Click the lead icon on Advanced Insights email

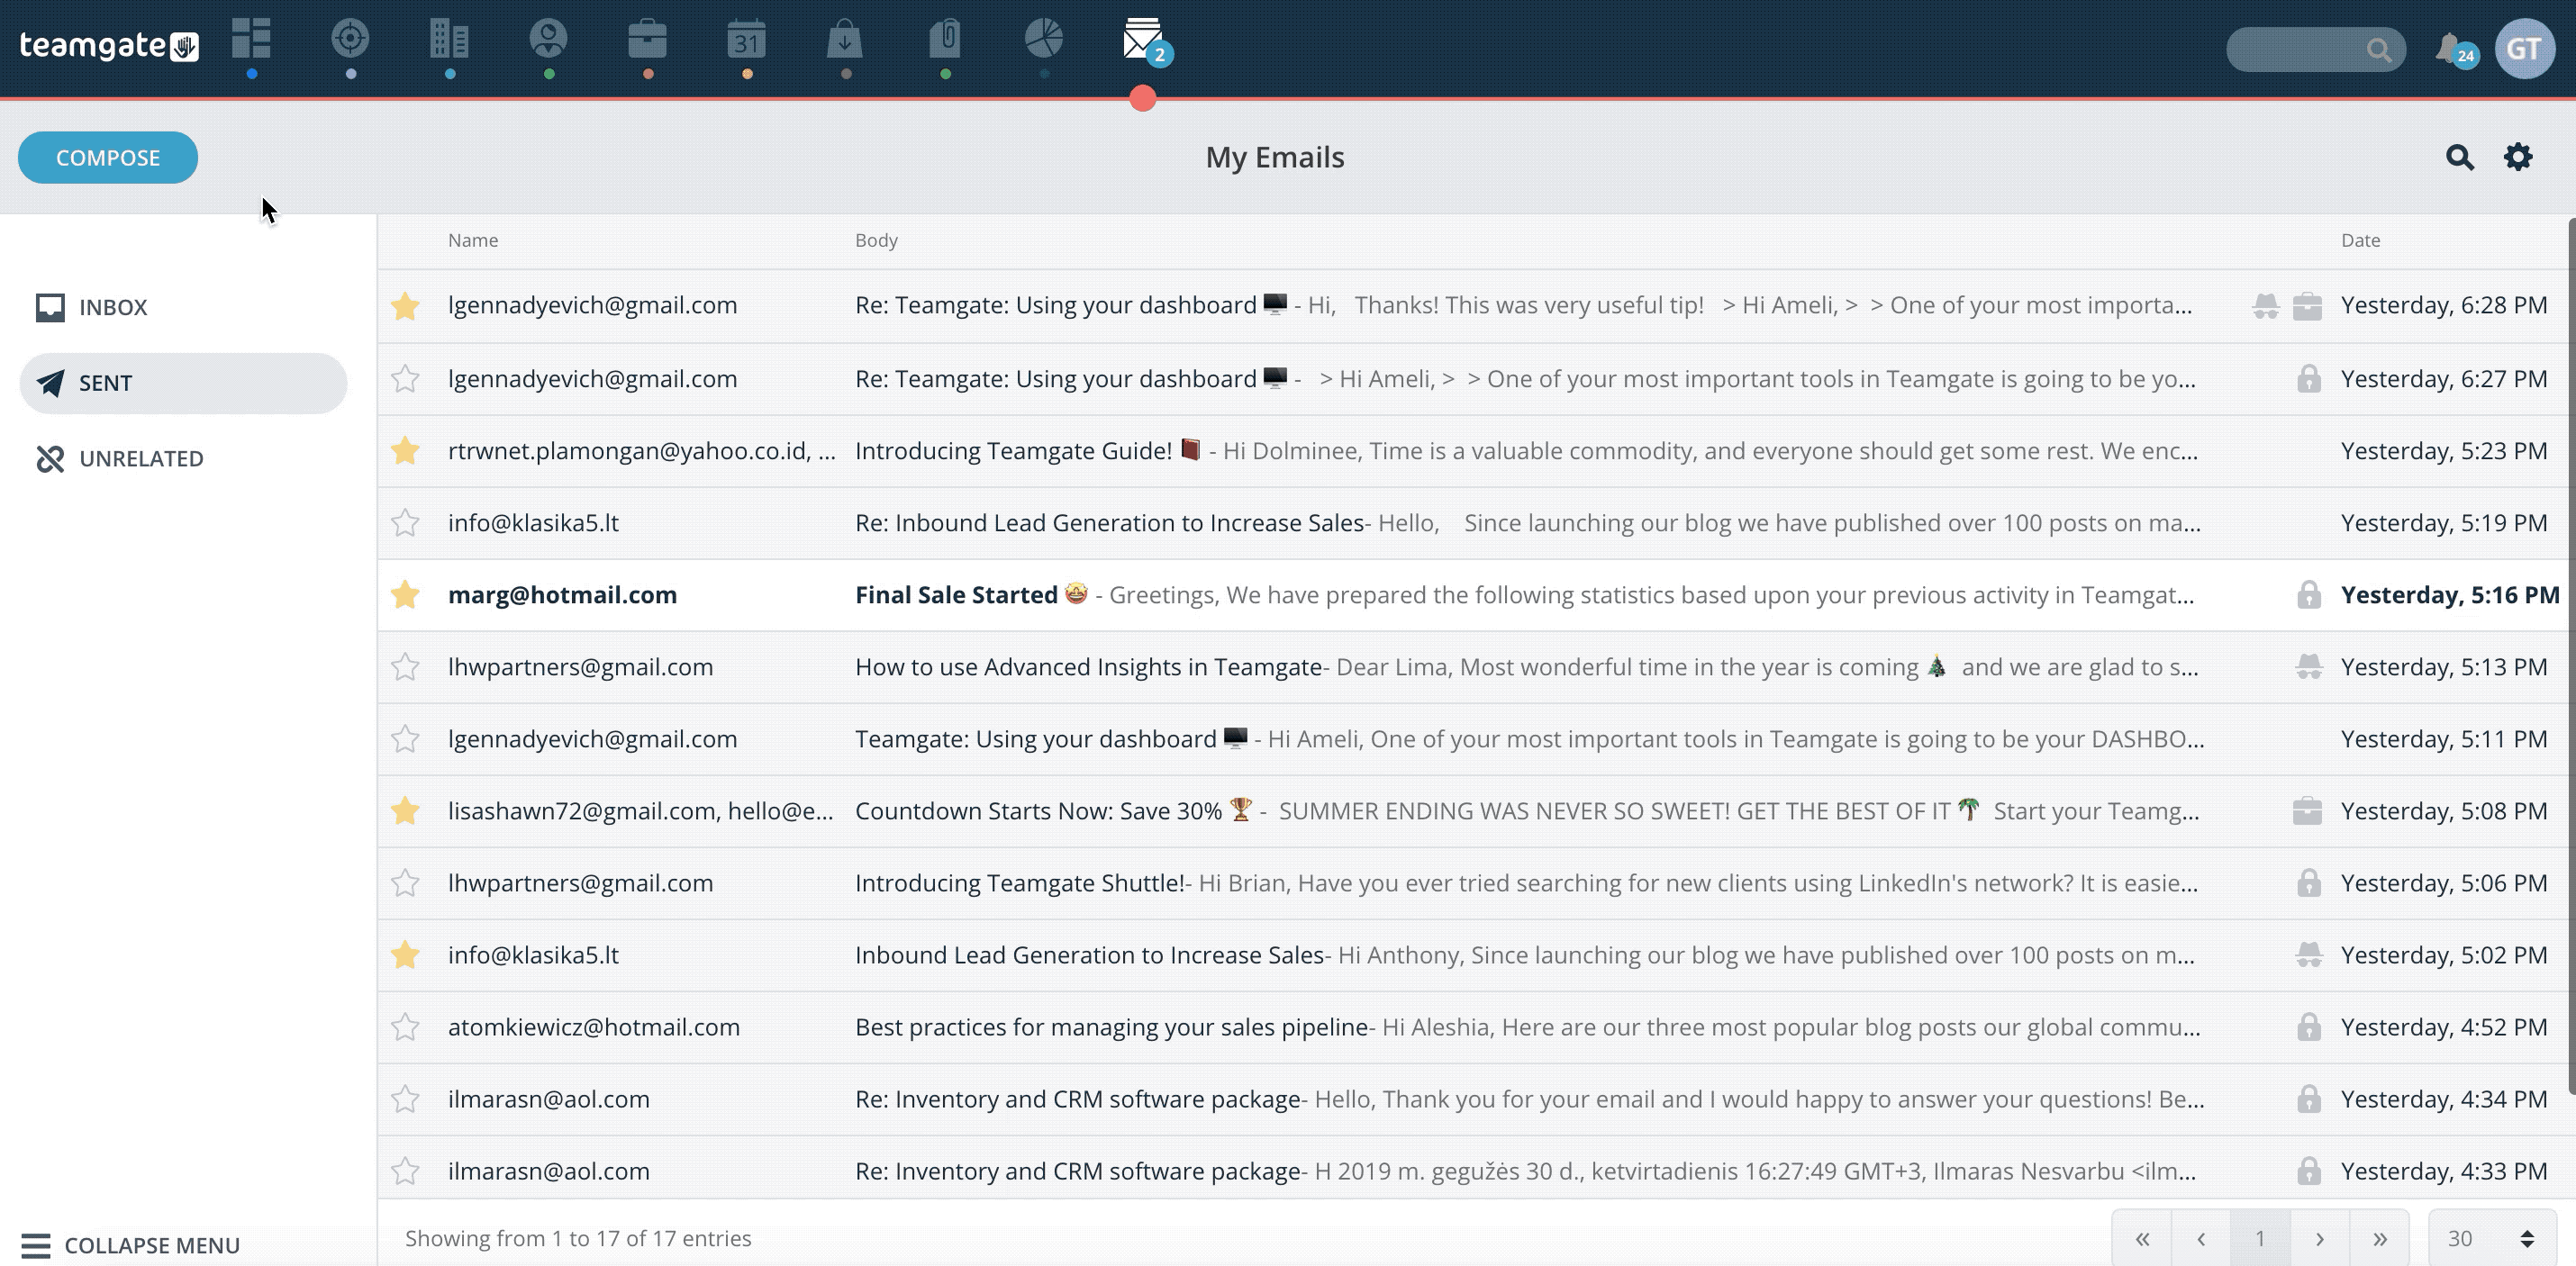pyautogui.click(x=2308, y=667)
